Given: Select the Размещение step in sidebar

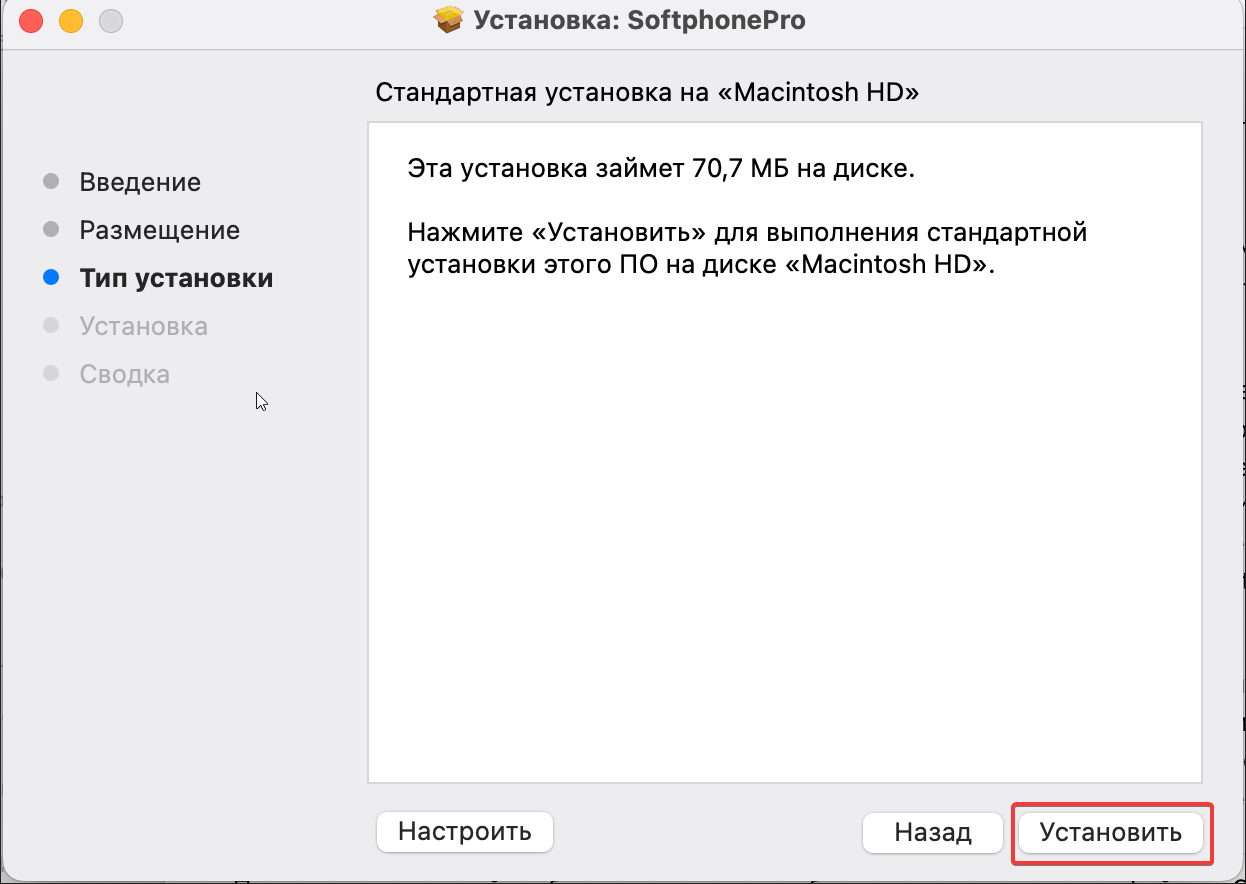Looking at the screenshot, I should point(160,230).
